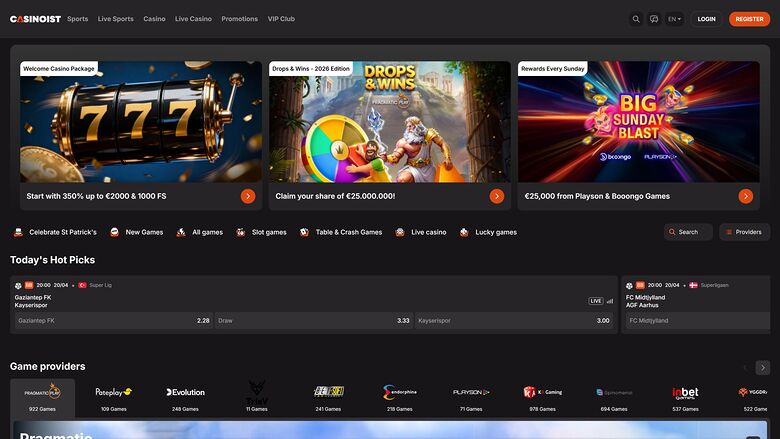Go to Live Sports section
Image resolution: width=780 pixels, height=439 pixels.
tap(115, 19)
